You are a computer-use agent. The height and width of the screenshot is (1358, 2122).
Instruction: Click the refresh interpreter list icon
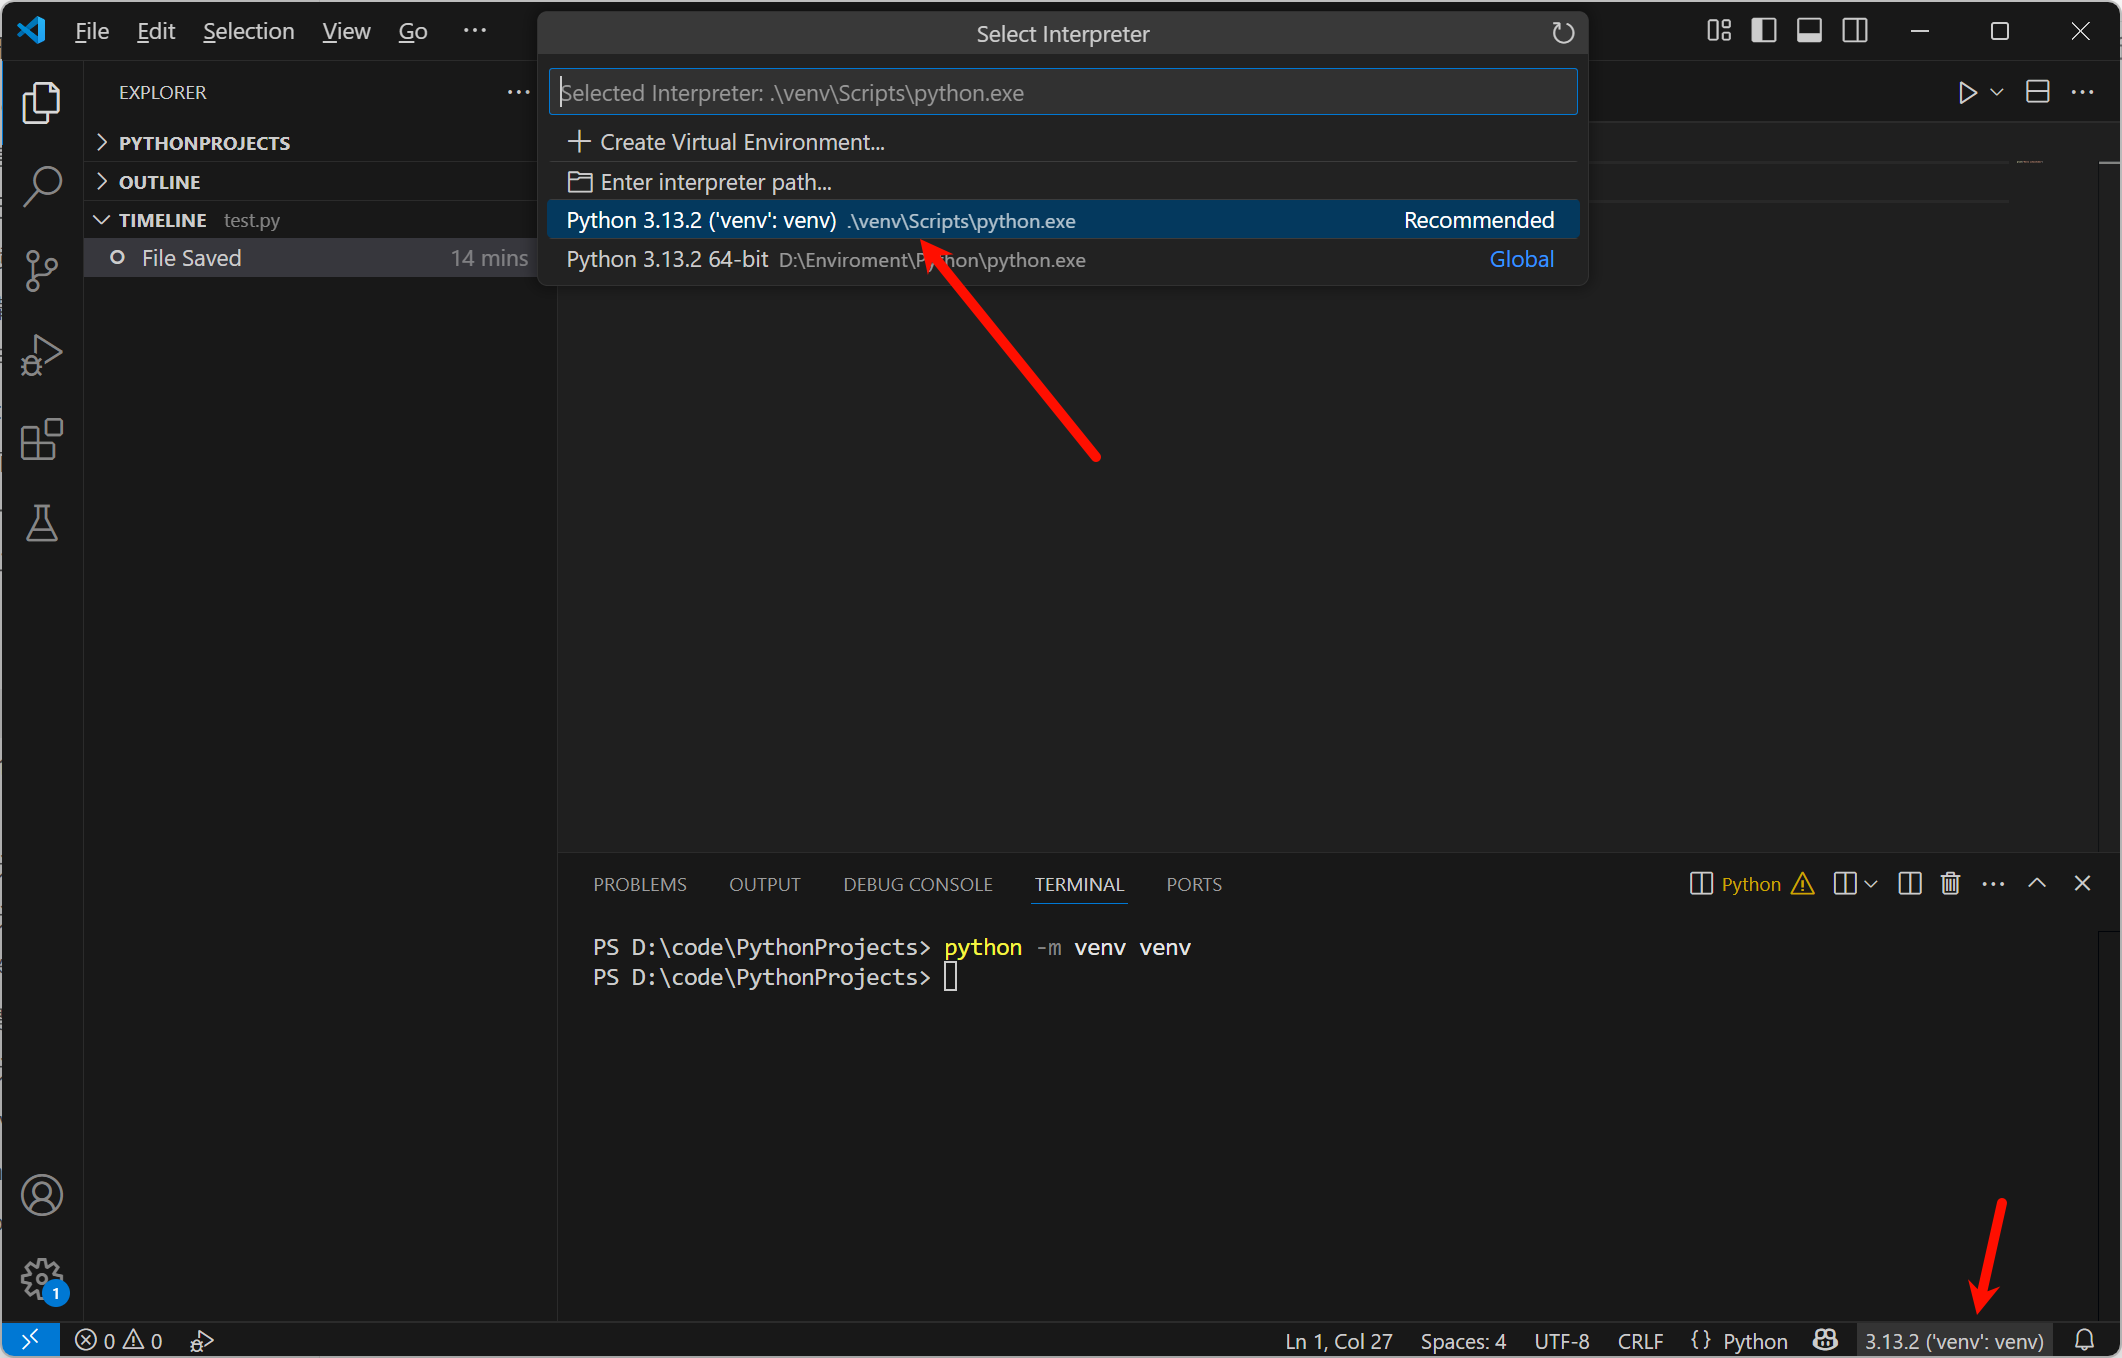click(x=1562, y=34)
